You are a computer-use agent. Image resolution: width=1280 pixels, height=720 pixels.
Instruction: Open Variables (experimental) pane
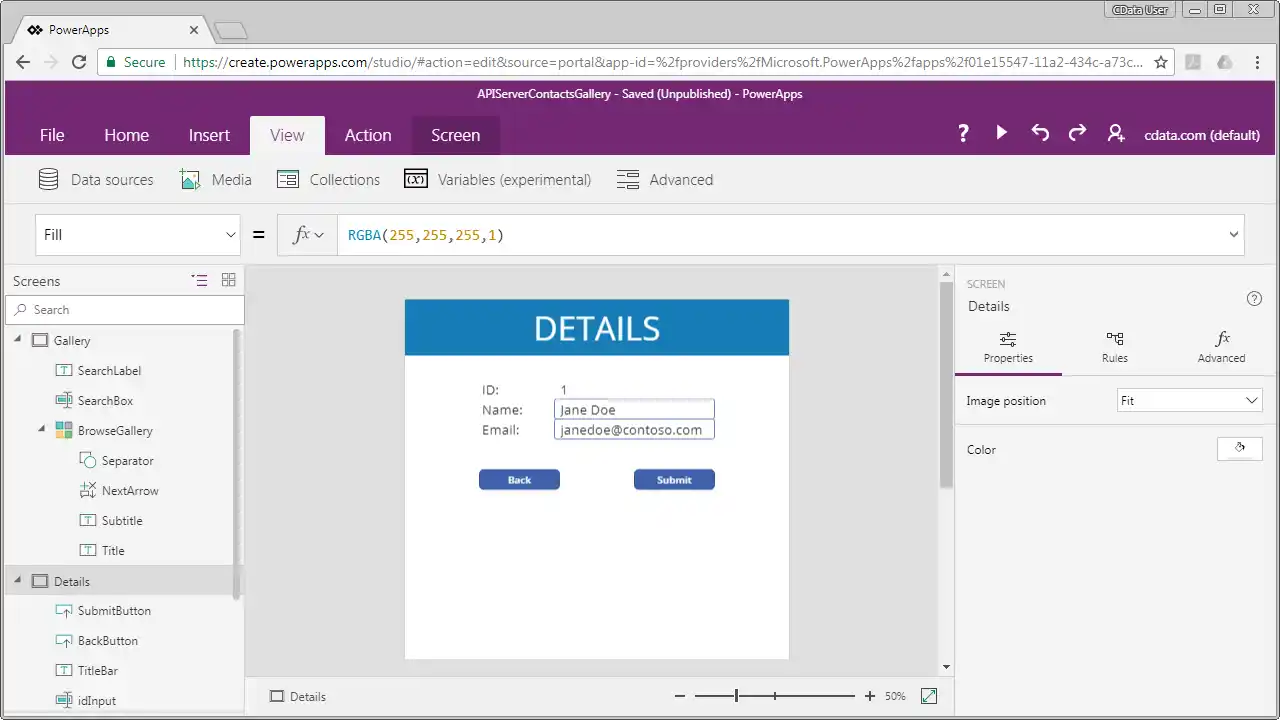point(498,179)
